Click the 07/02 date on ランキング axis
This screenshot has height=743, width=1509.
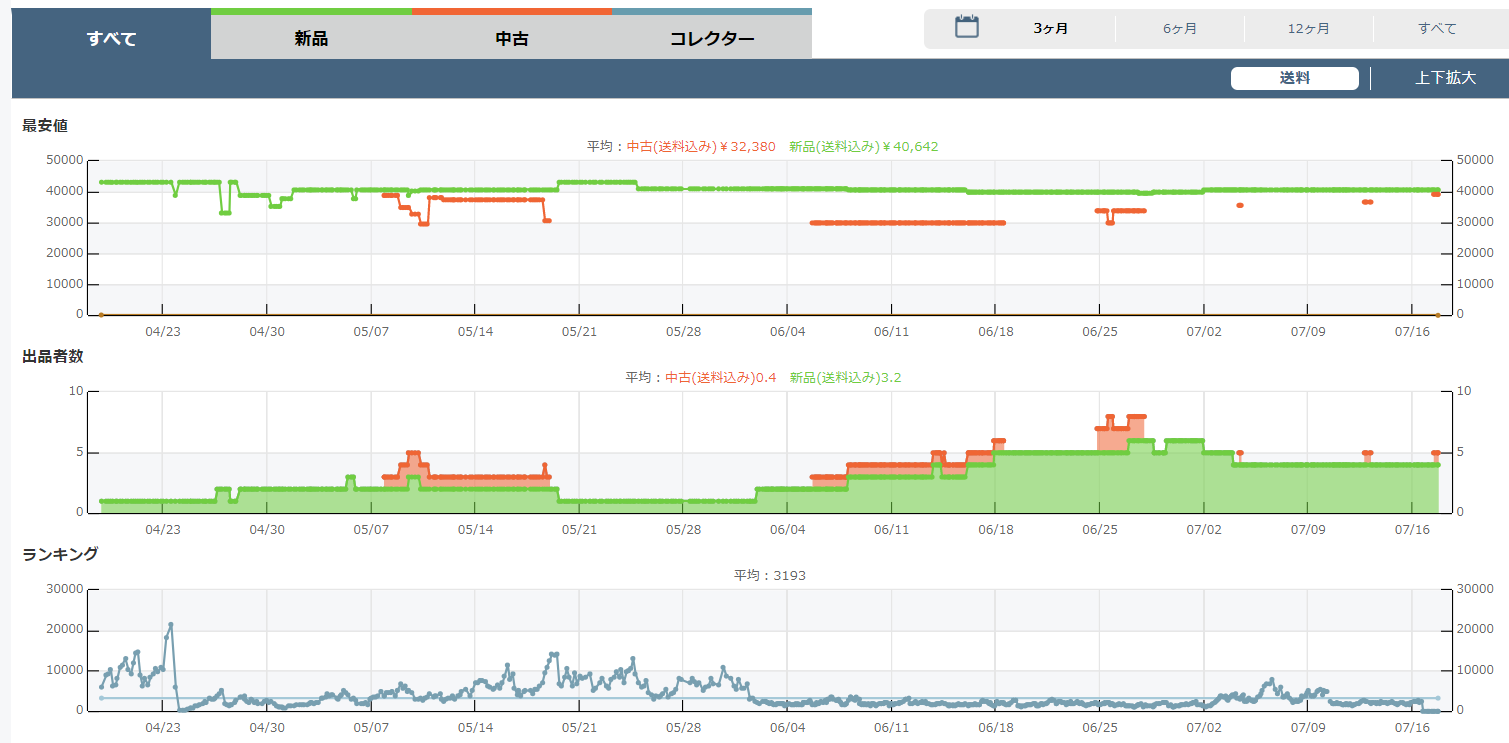pos(1203,727)
